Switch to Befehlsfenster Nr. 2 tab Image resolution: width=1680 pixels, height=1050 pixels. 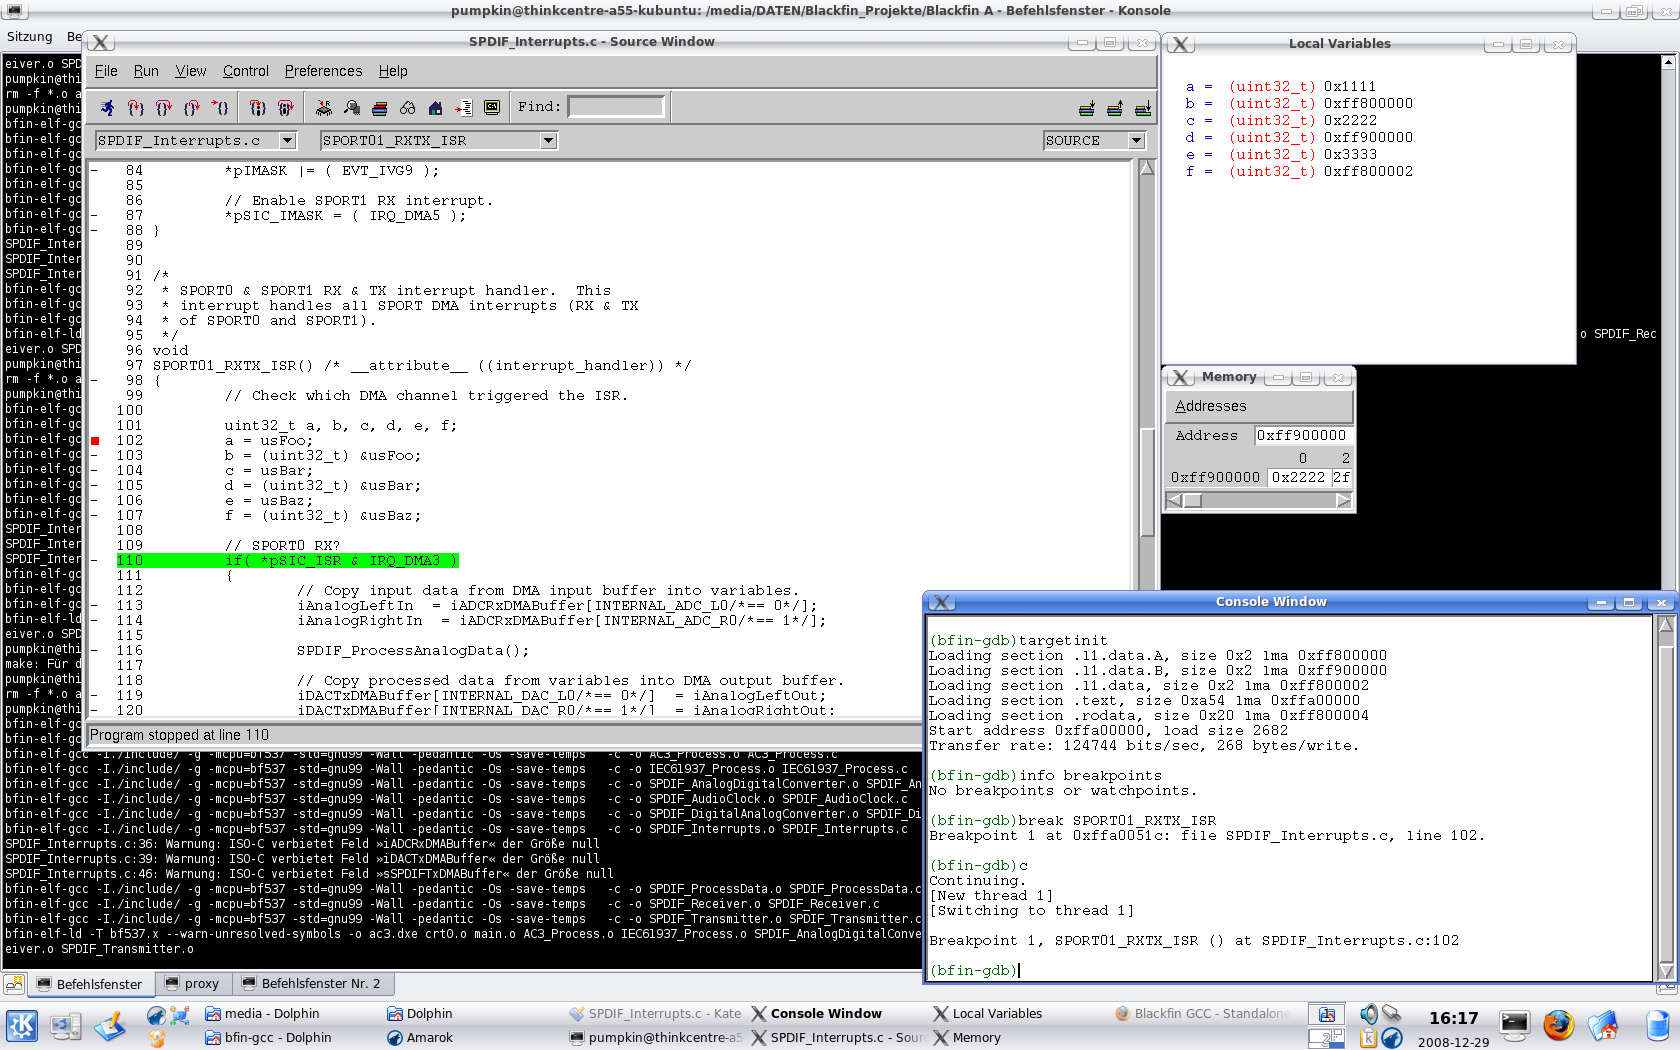click(313, 984)
